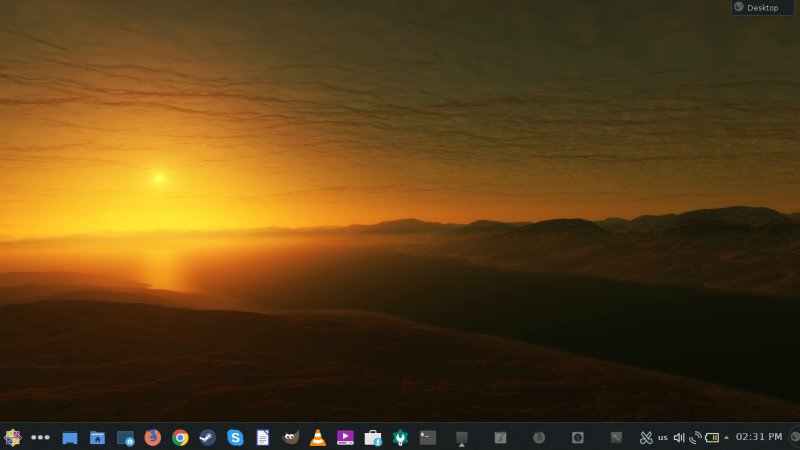
Task: Open the 02:31 PM clock calendar
Action: [759, 437]
